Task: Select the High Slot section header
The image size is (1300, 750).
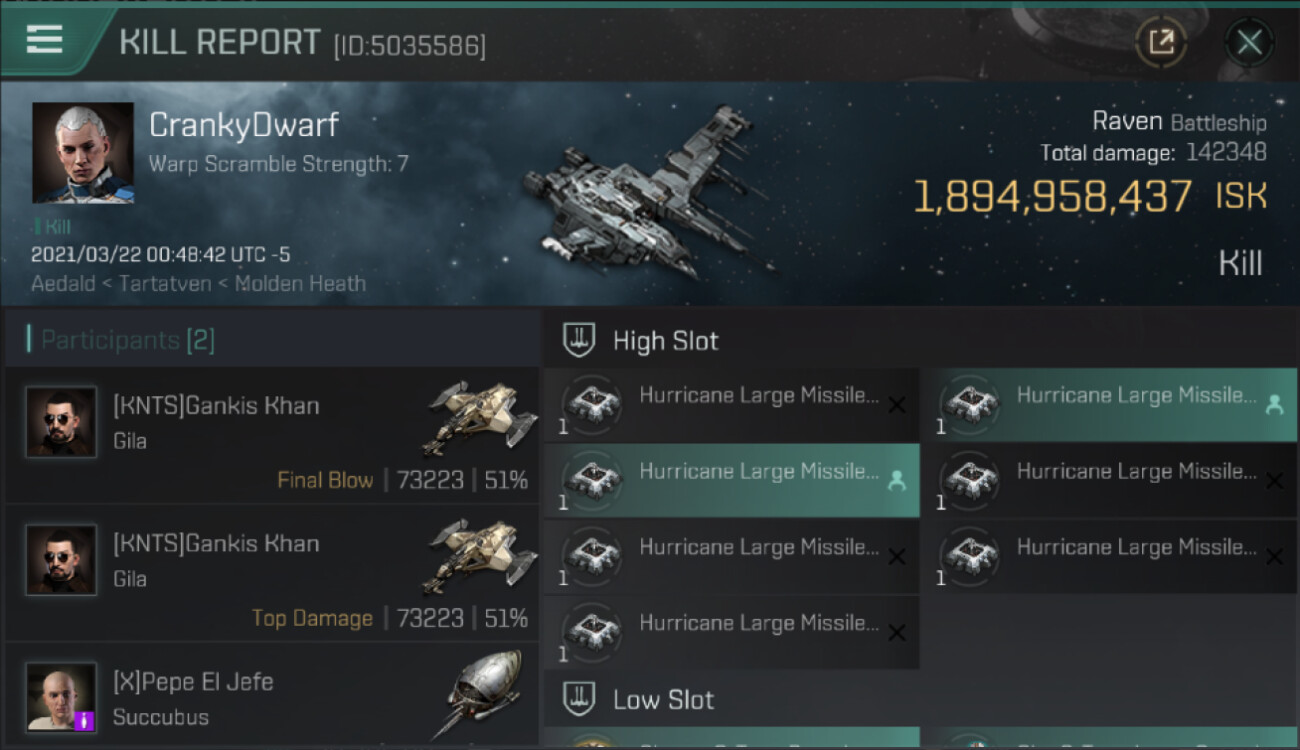Action: point(665,341)
